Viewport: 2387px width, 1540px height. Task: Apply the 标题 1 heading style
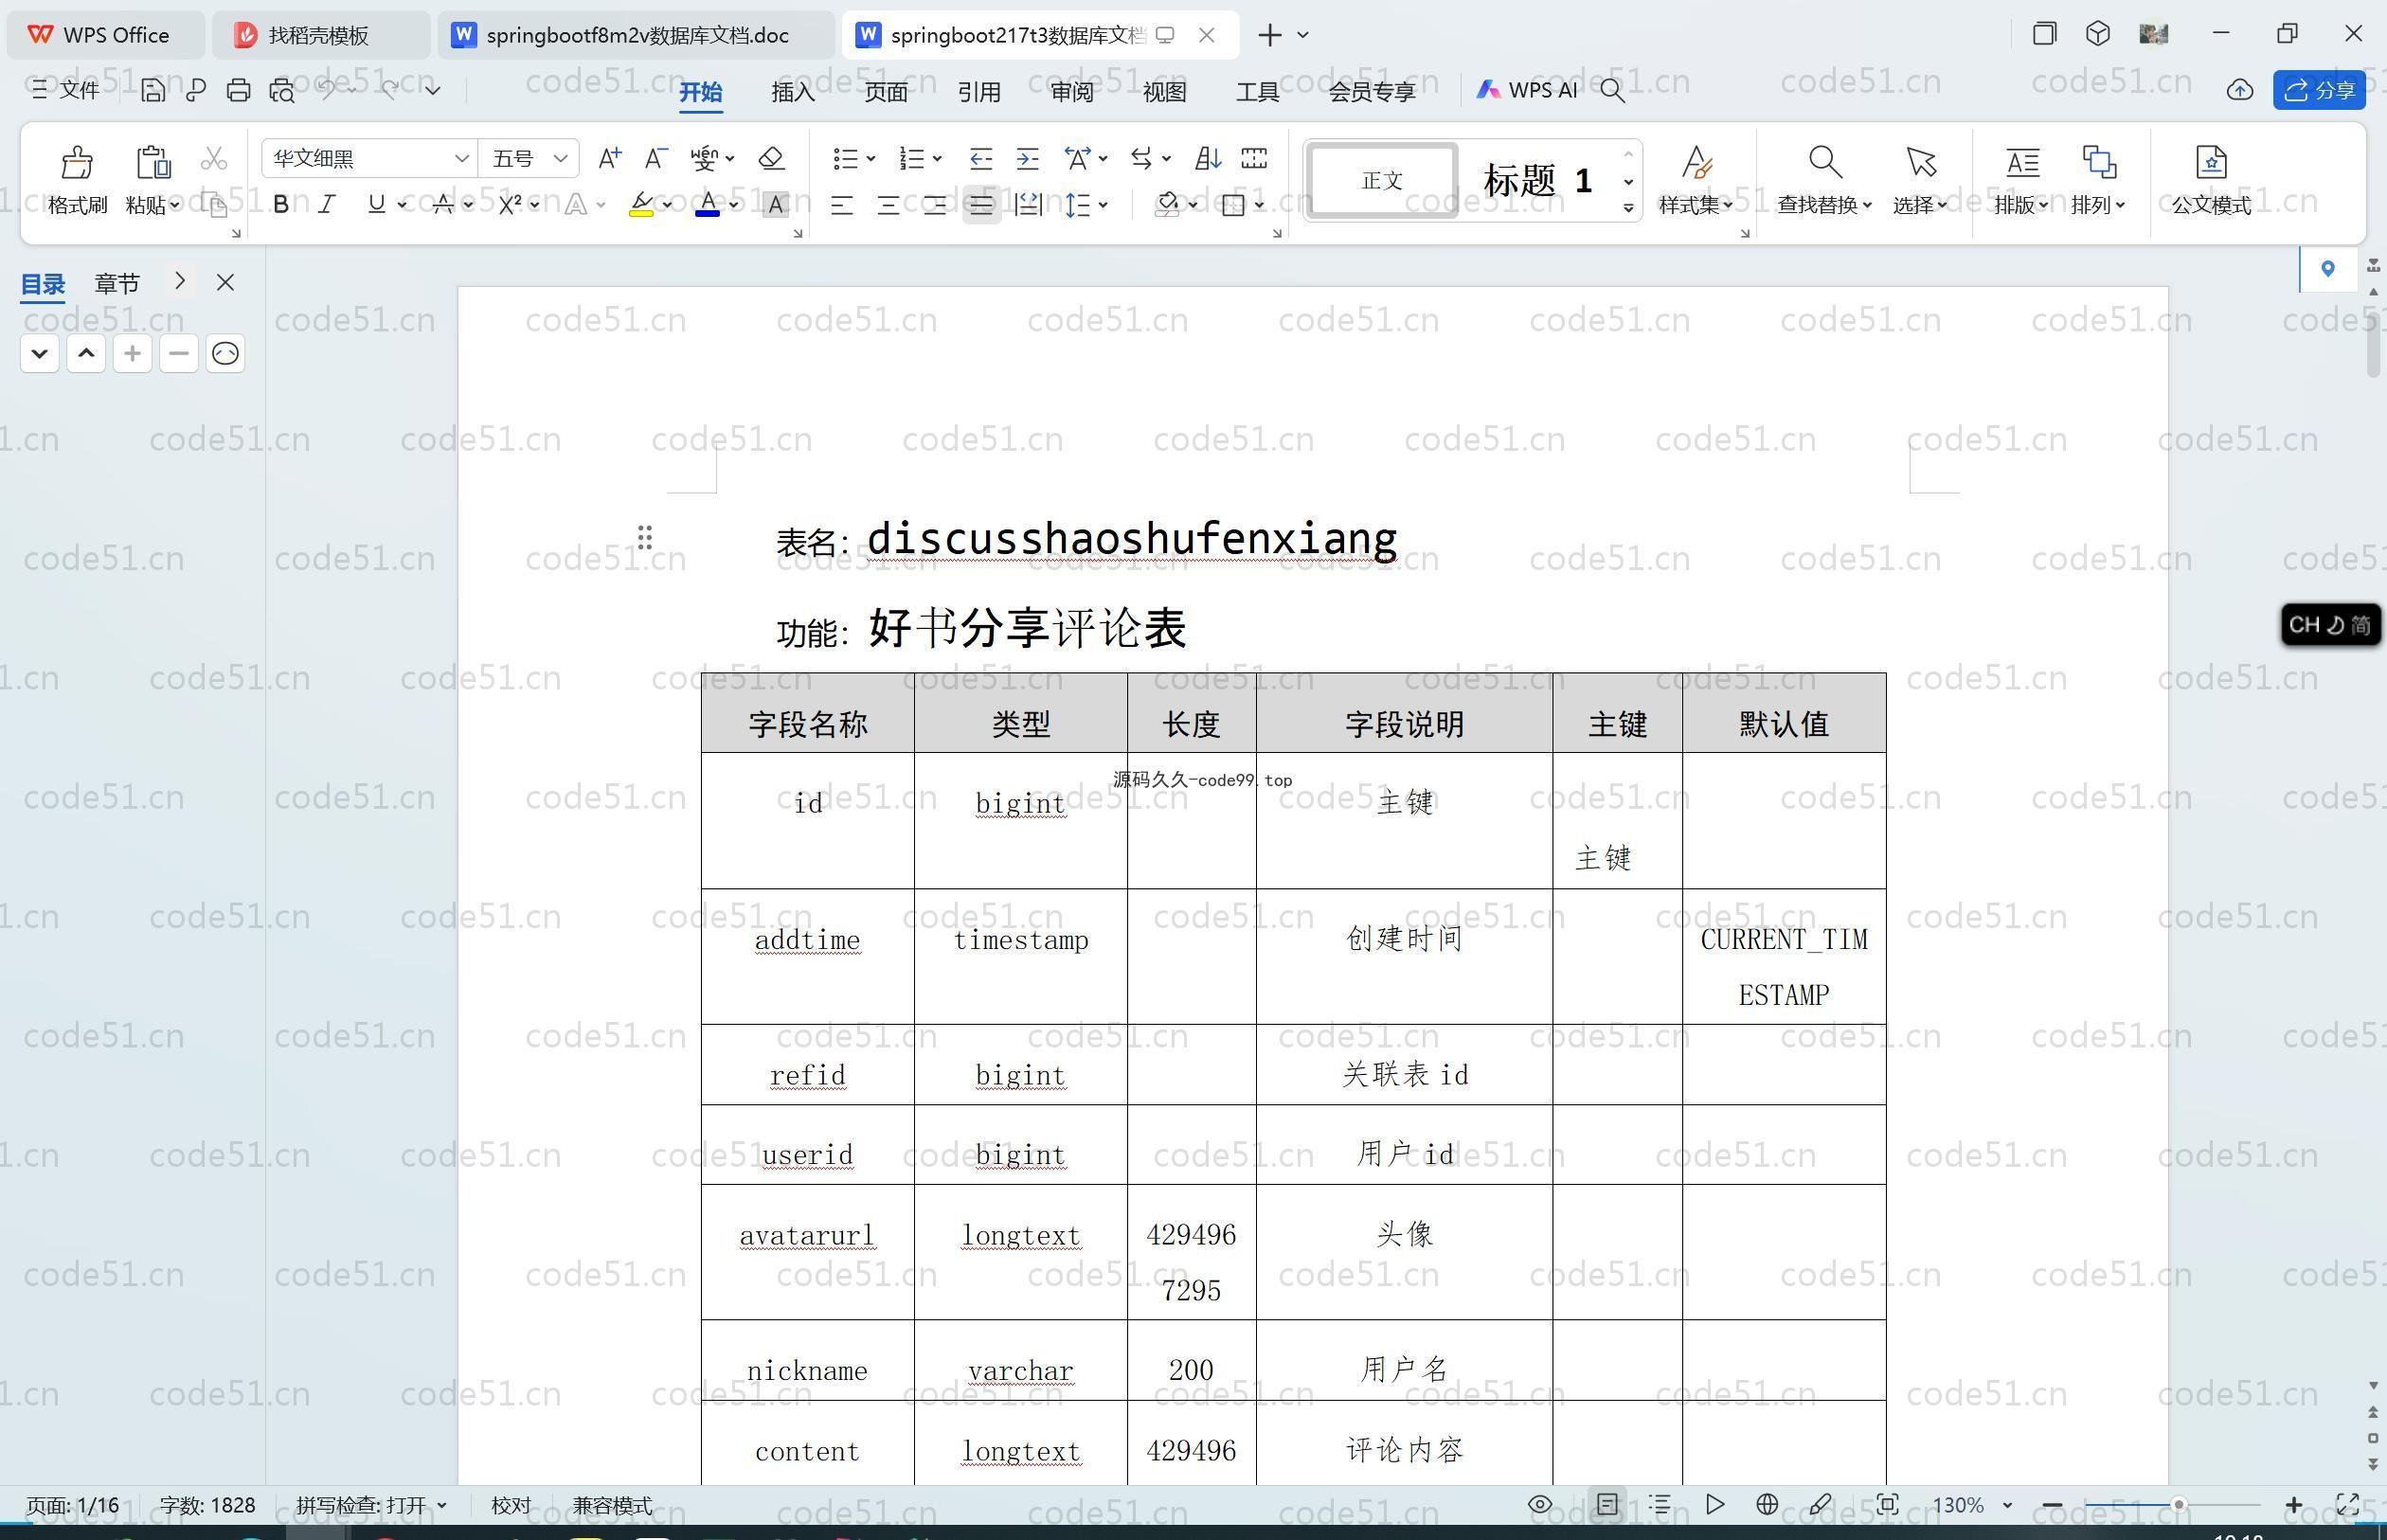(x=1537, y=180)
